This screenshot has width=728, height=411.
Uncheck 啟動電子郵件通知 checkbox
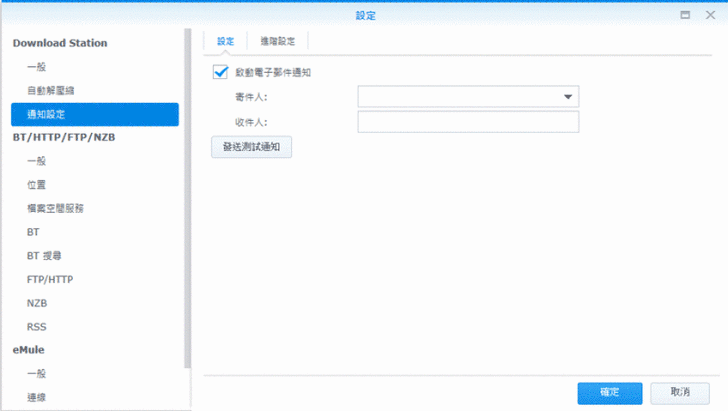(221, 72)
